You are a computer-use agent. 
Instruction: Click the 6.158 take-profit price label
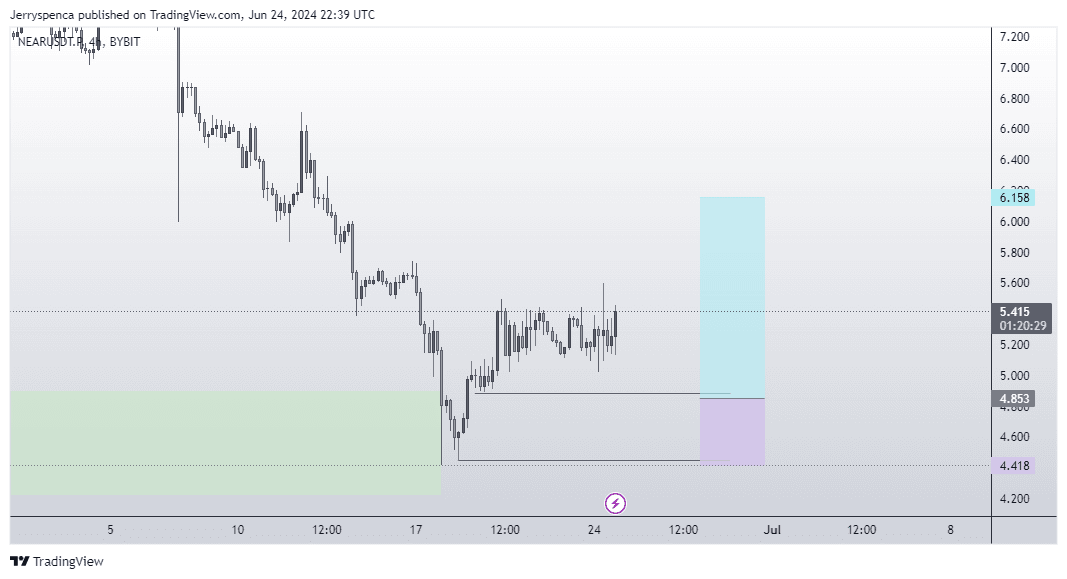(x=1015, y=198)
